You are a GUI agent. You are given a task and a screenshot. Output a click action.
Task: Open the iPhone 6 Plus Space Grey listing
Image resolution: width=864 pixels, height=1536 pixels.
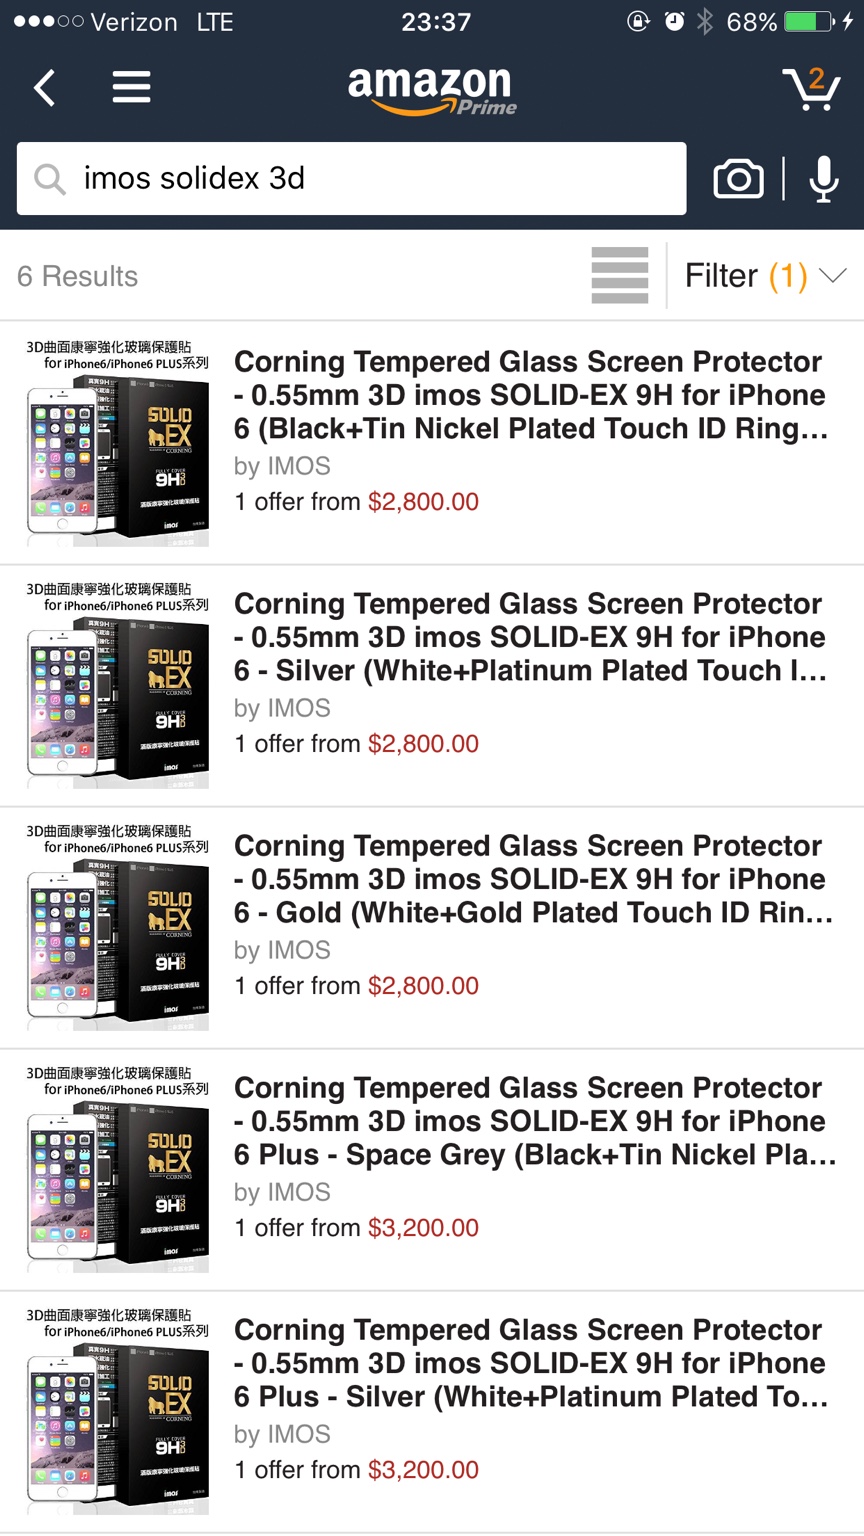[x=530, y=1121]
